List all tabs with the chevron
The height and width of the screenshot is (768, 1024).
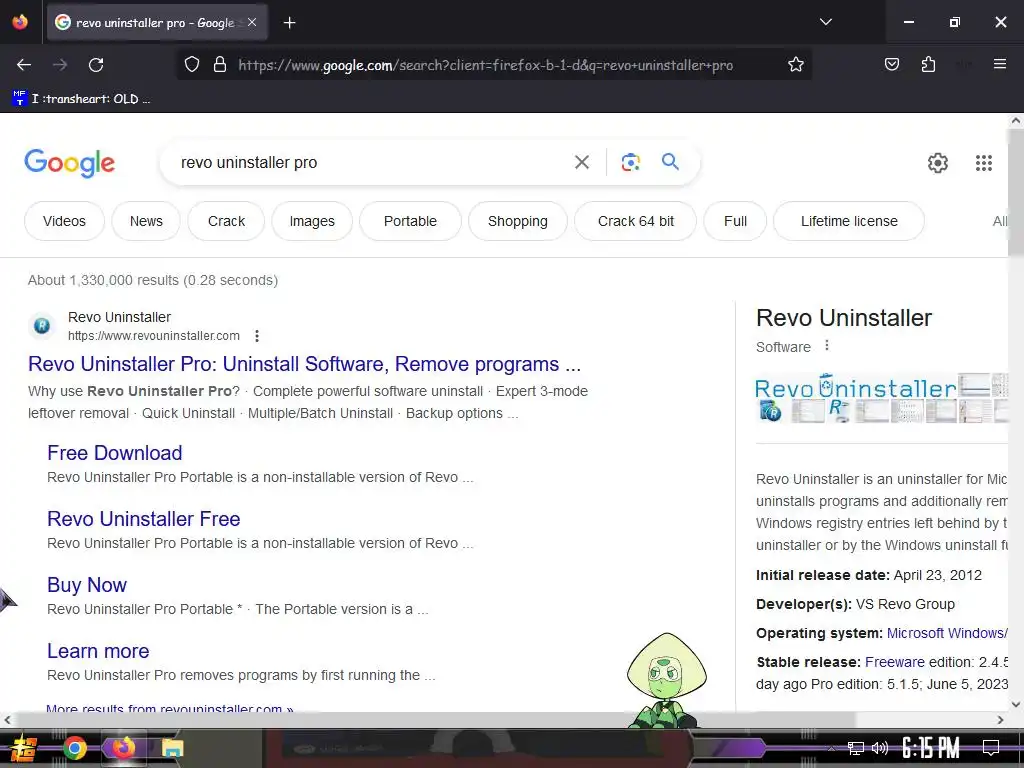[825, 22]
